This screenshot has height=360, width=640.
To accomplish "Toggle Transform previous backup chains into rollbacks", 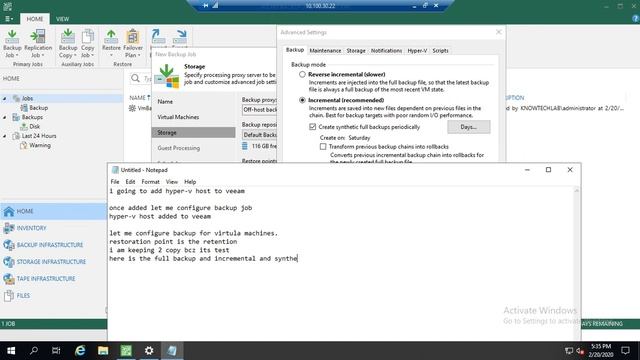I will point(323,147).
